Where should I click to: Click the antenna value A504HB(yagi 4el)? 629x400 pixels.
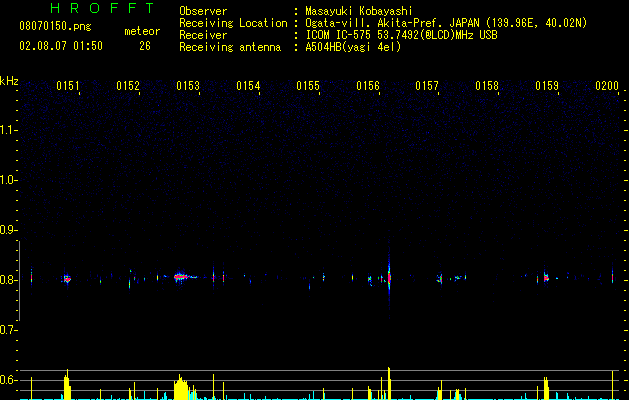pyautogui.click(x=353, y=47)
